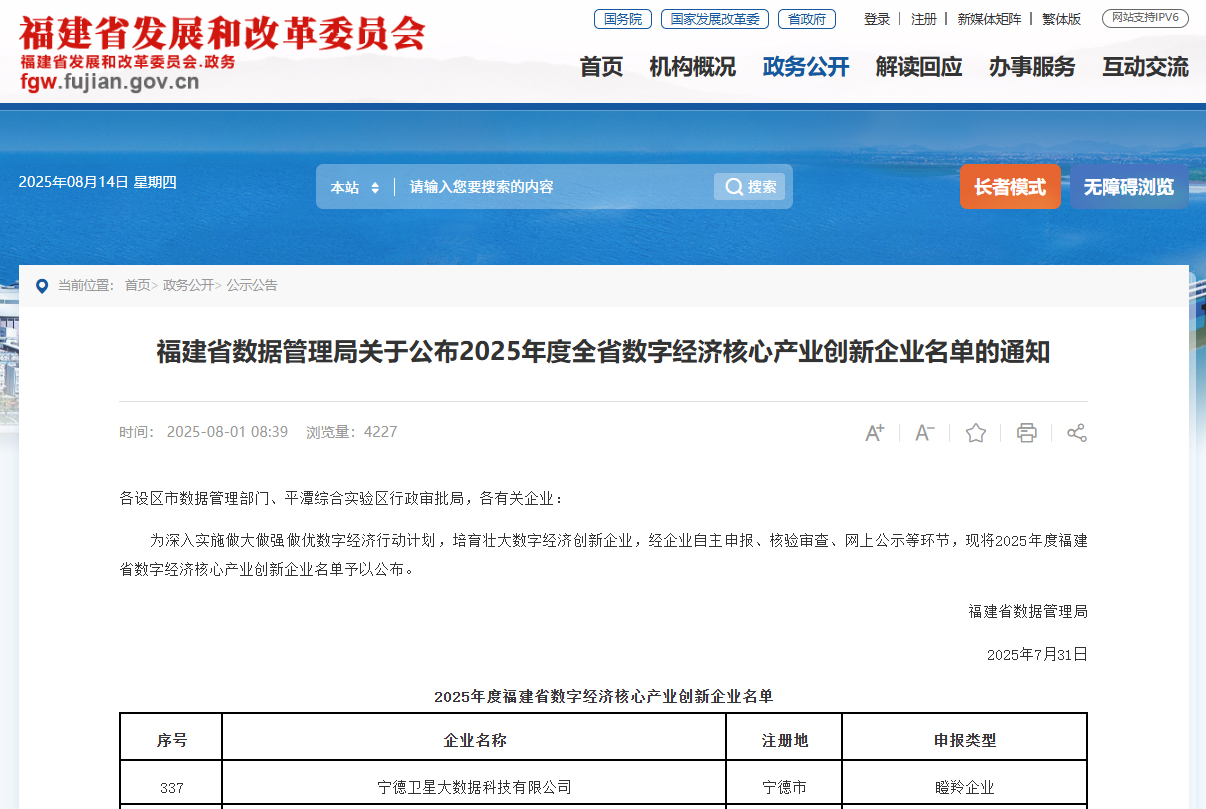Go to 政务公开 navigation tab
Screen dimensions: 1206x809
click(x=805, y=67)
